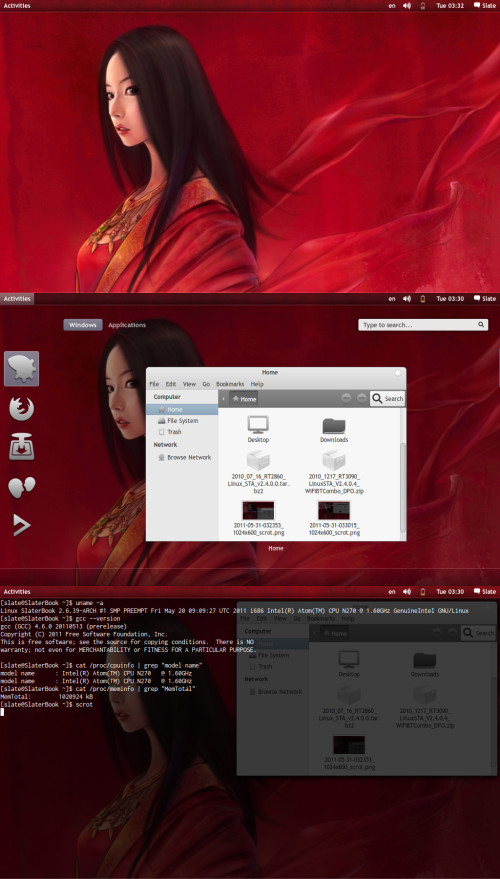The image size is (500, 879).
Task: Click the volume icon in the overview screenshot panel
Action: click(x=407, y=298)
